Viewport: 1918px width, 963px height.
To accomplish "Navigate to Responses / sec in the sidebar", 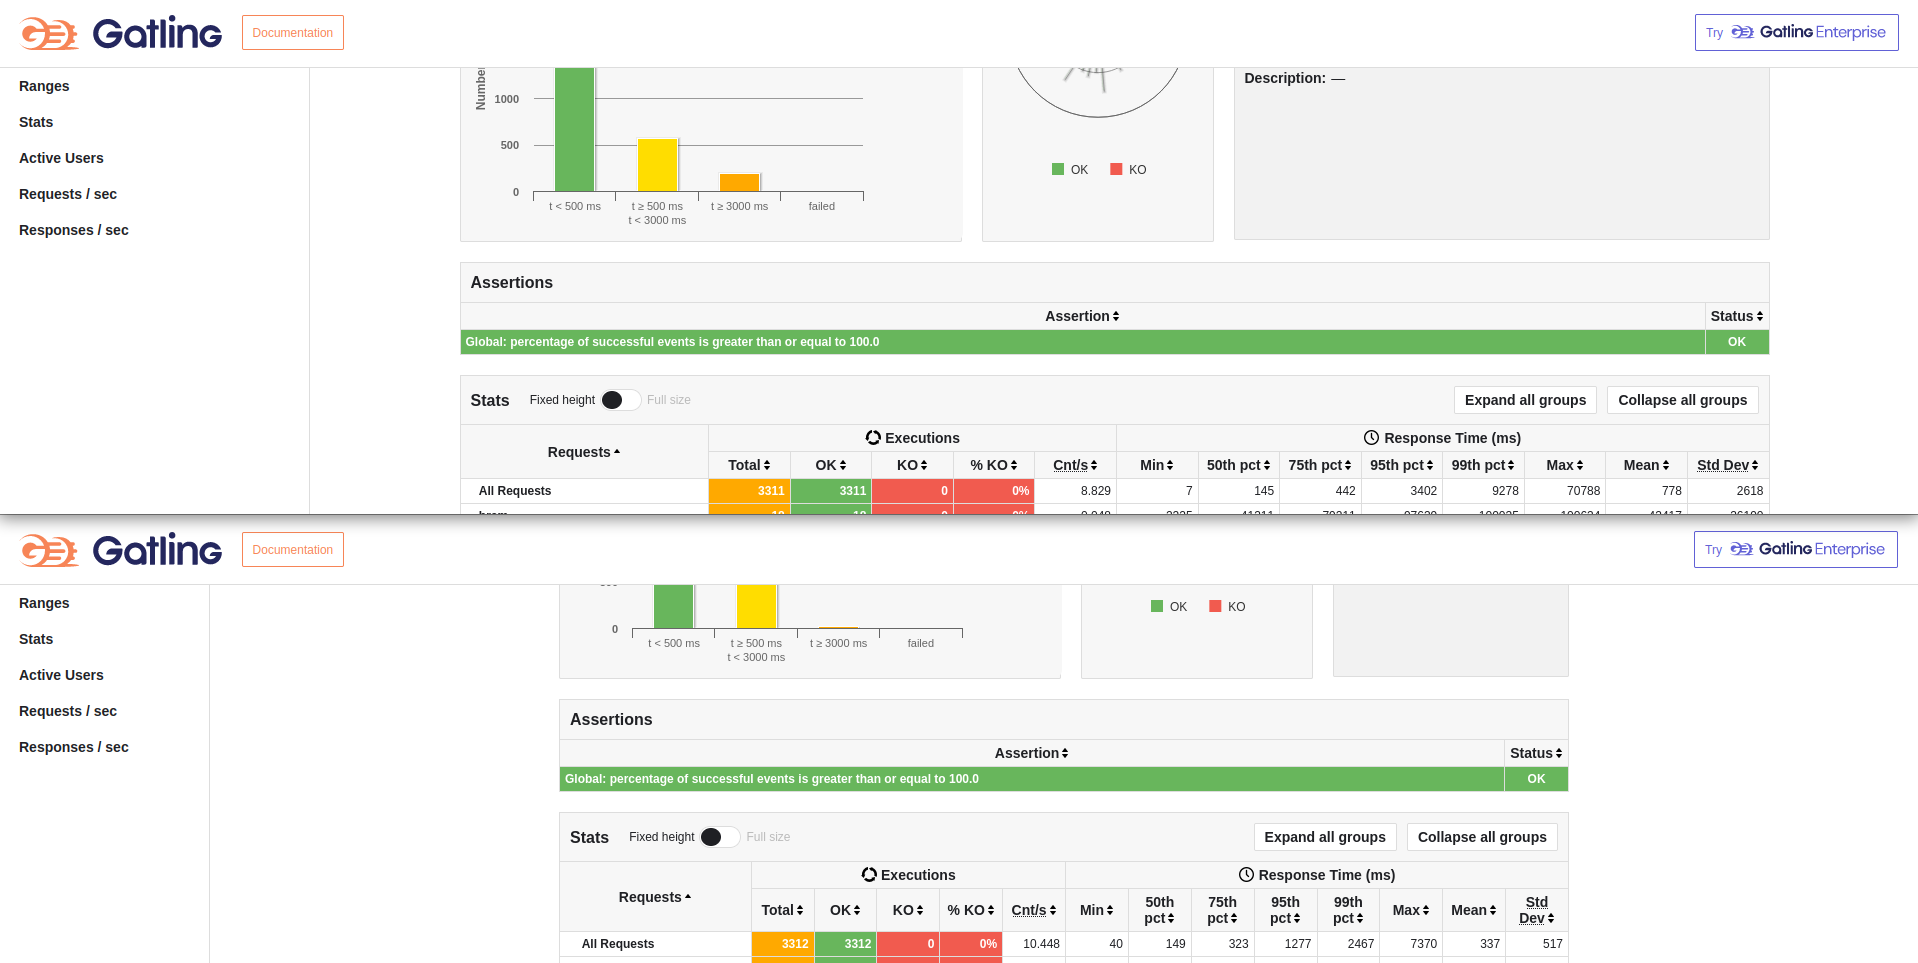I will 73,230.
